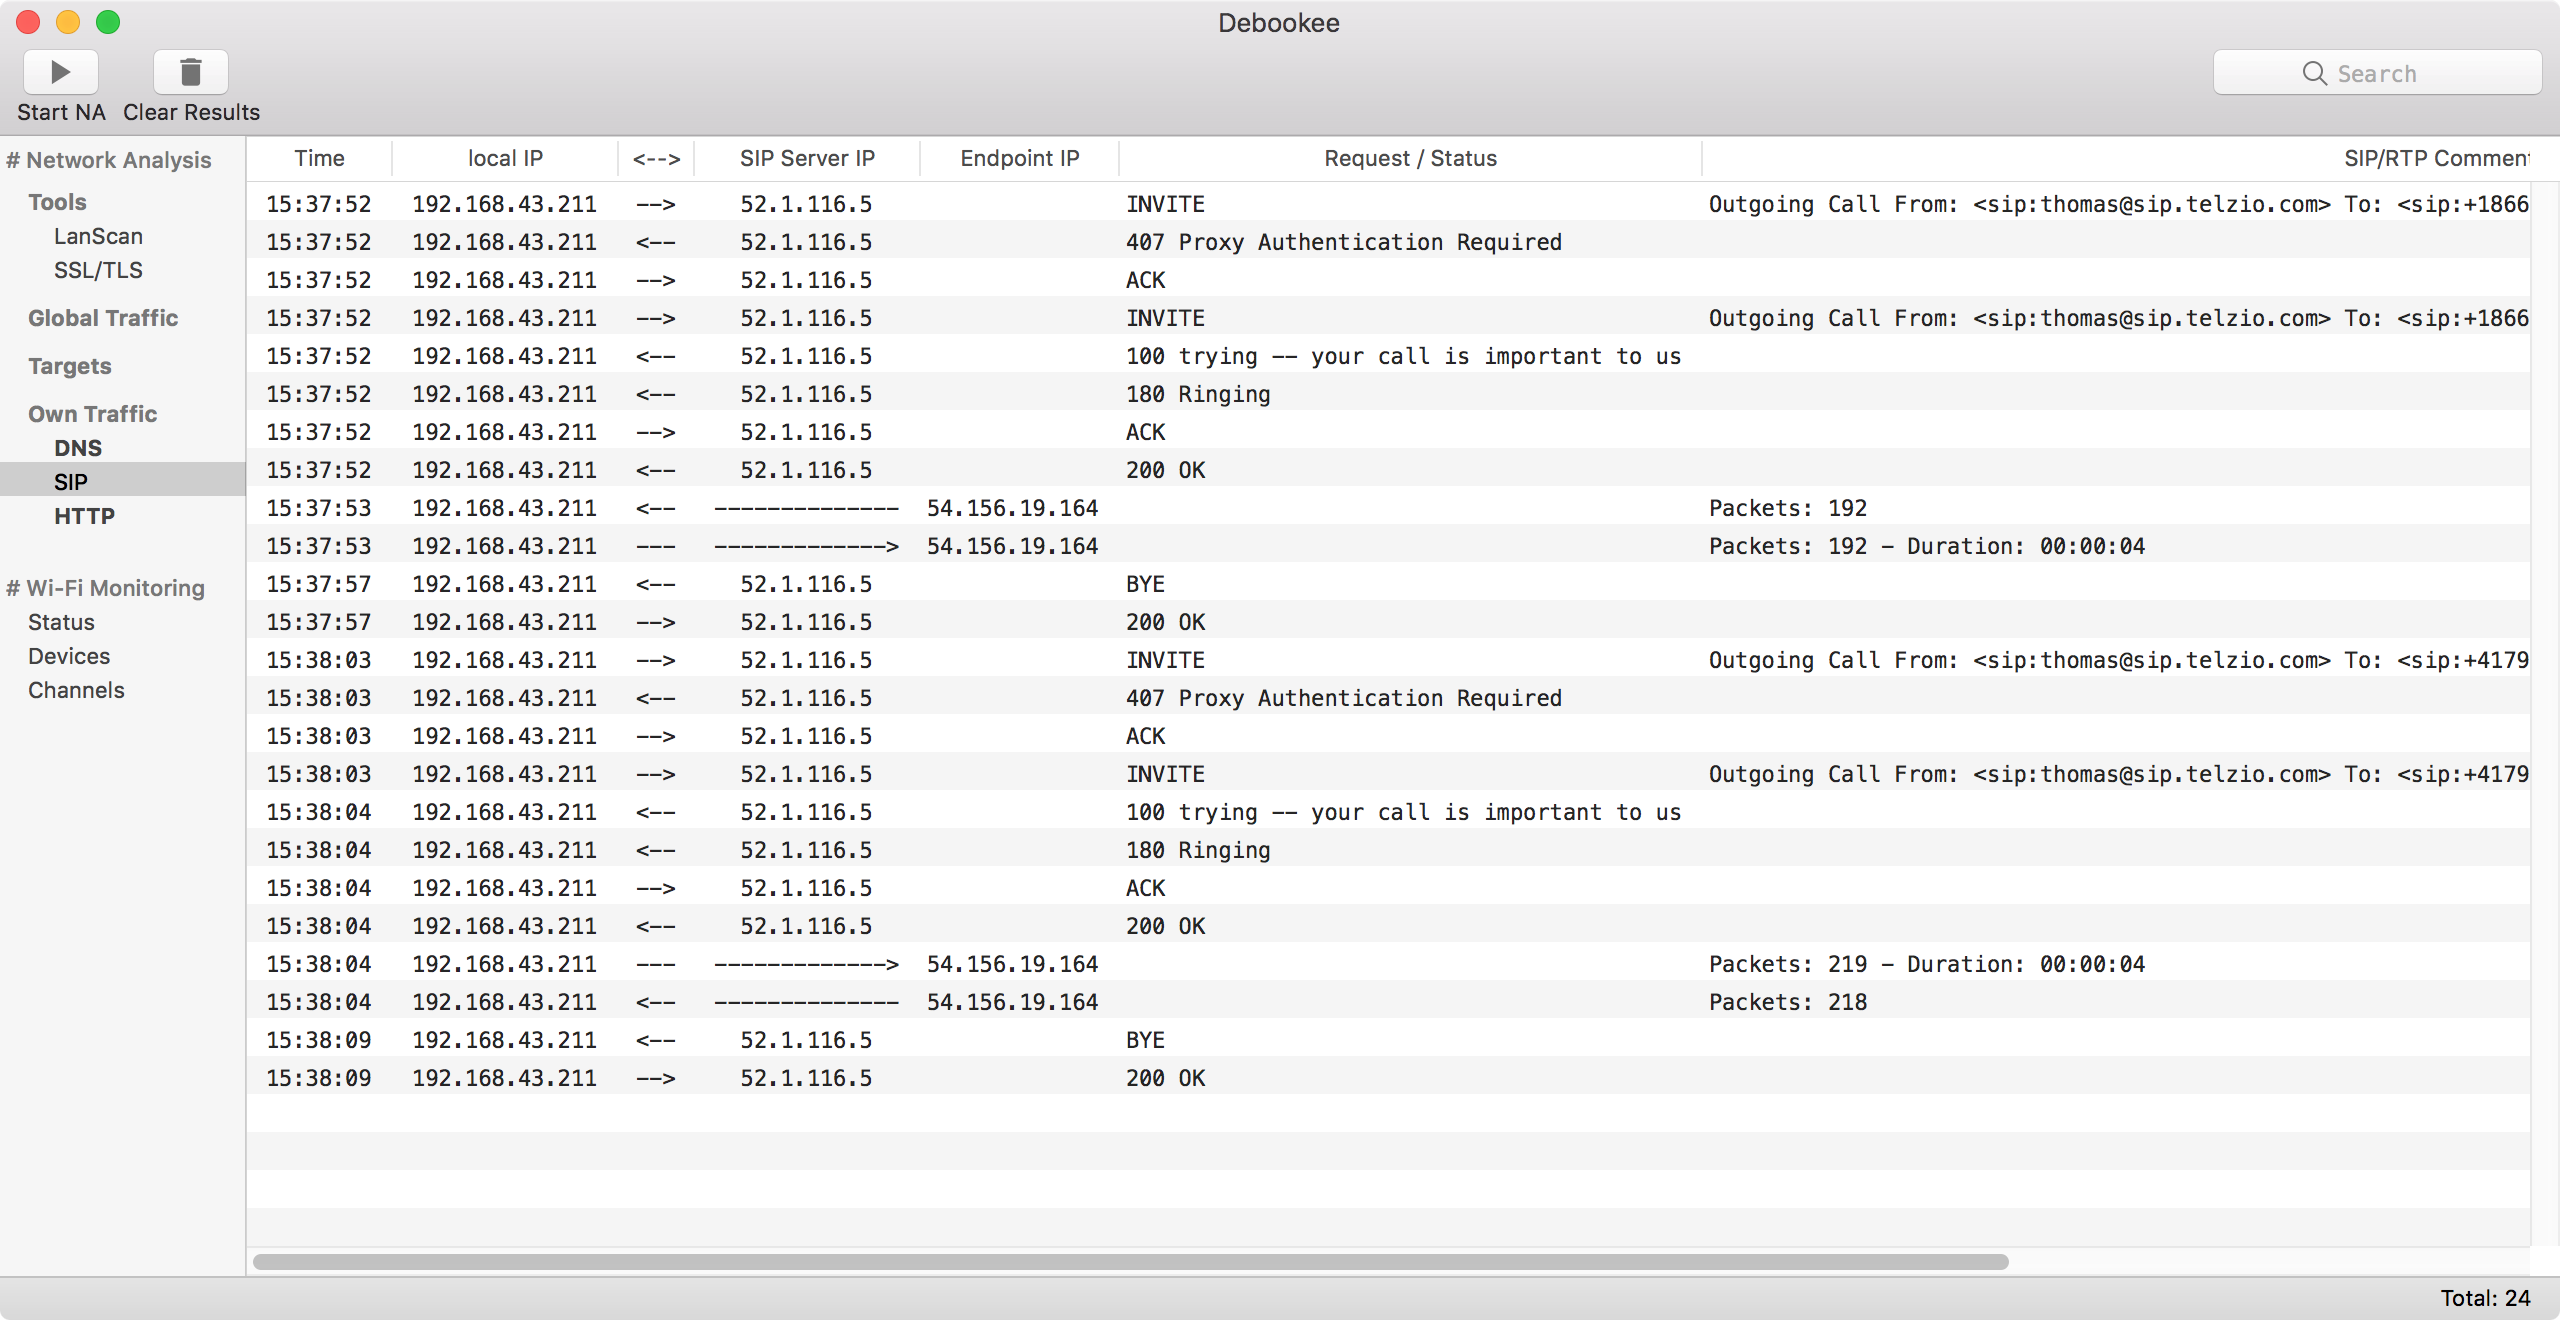
Task: Expand the Wi-Fi Monitoring section
Action: (108, 586)
